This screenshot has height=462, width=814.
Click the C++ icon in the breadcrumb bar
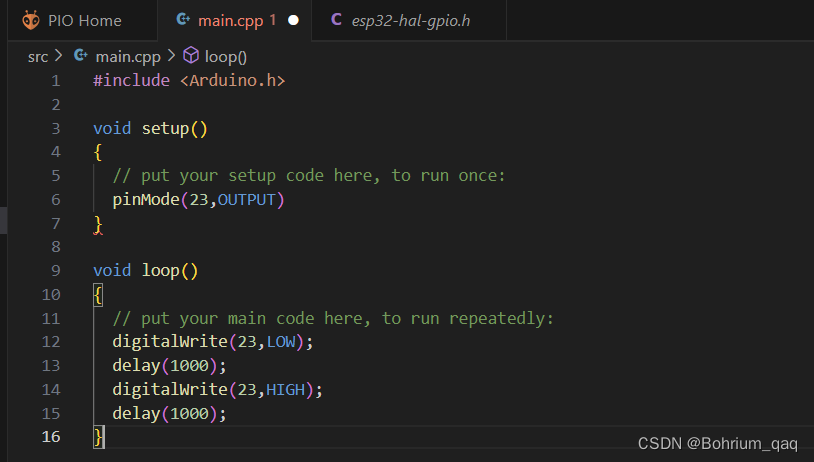(80, 55)
